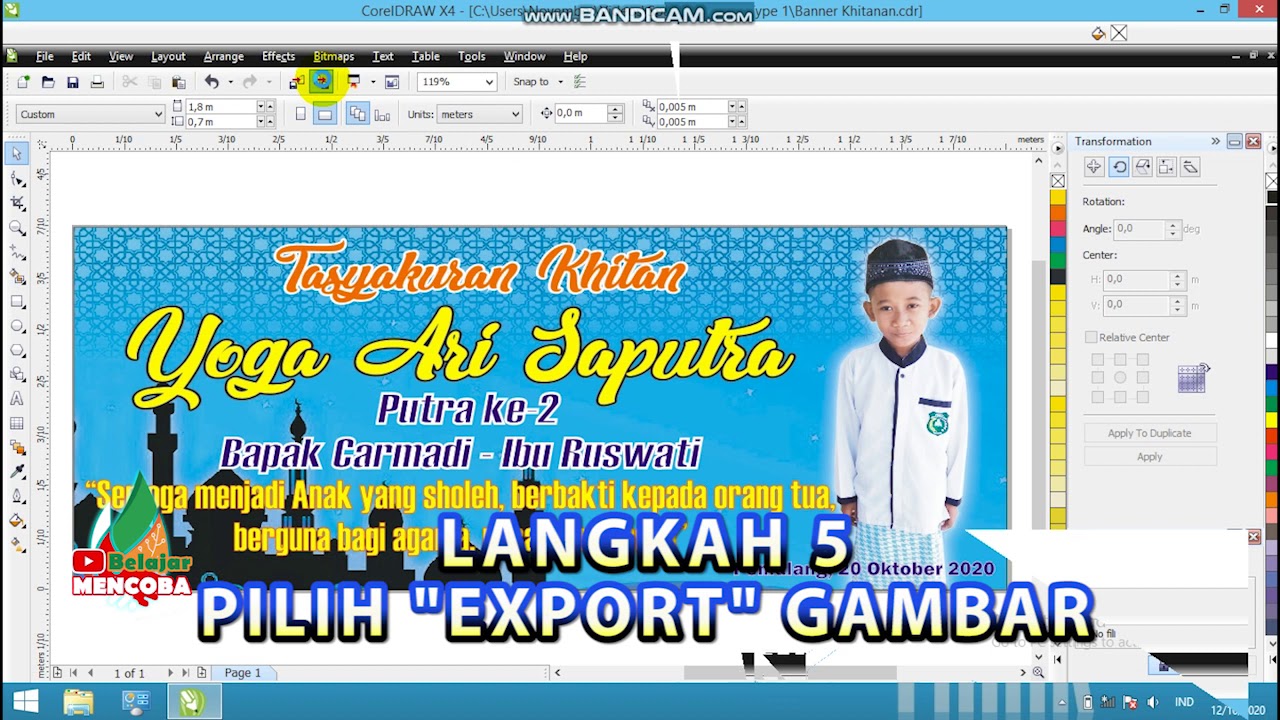1280x720 pixels.
Task: Switch Transformation docker to Size
Action: coord(1166,168)
